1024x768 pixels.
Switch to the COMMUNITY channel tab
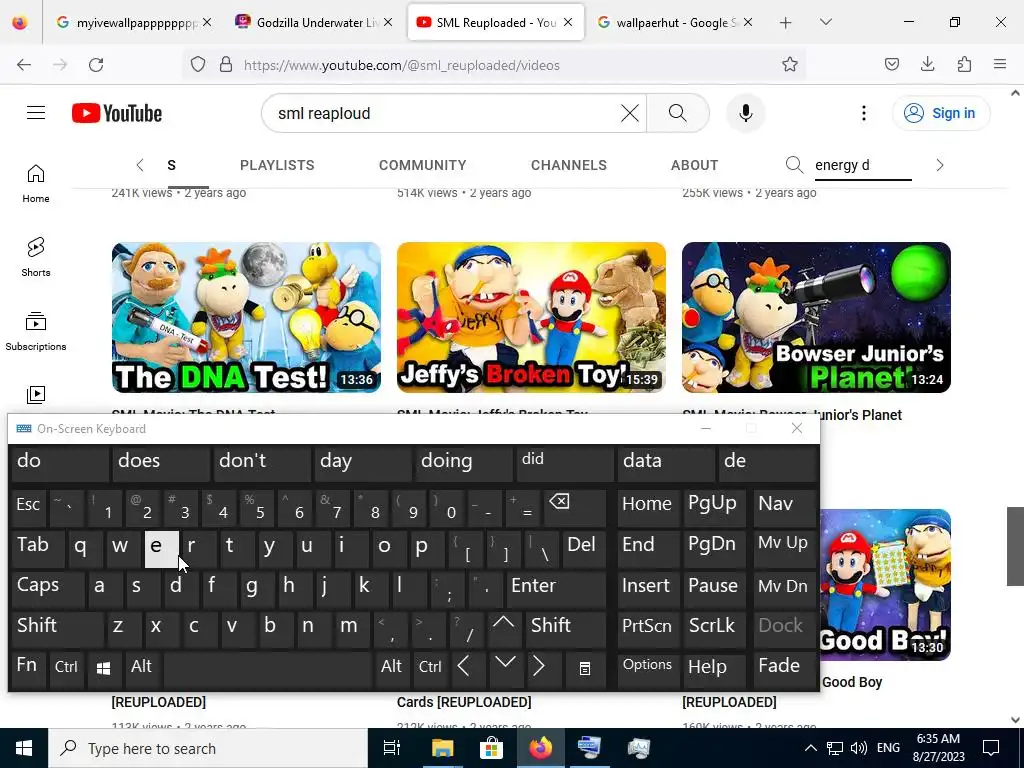(423, 165)
